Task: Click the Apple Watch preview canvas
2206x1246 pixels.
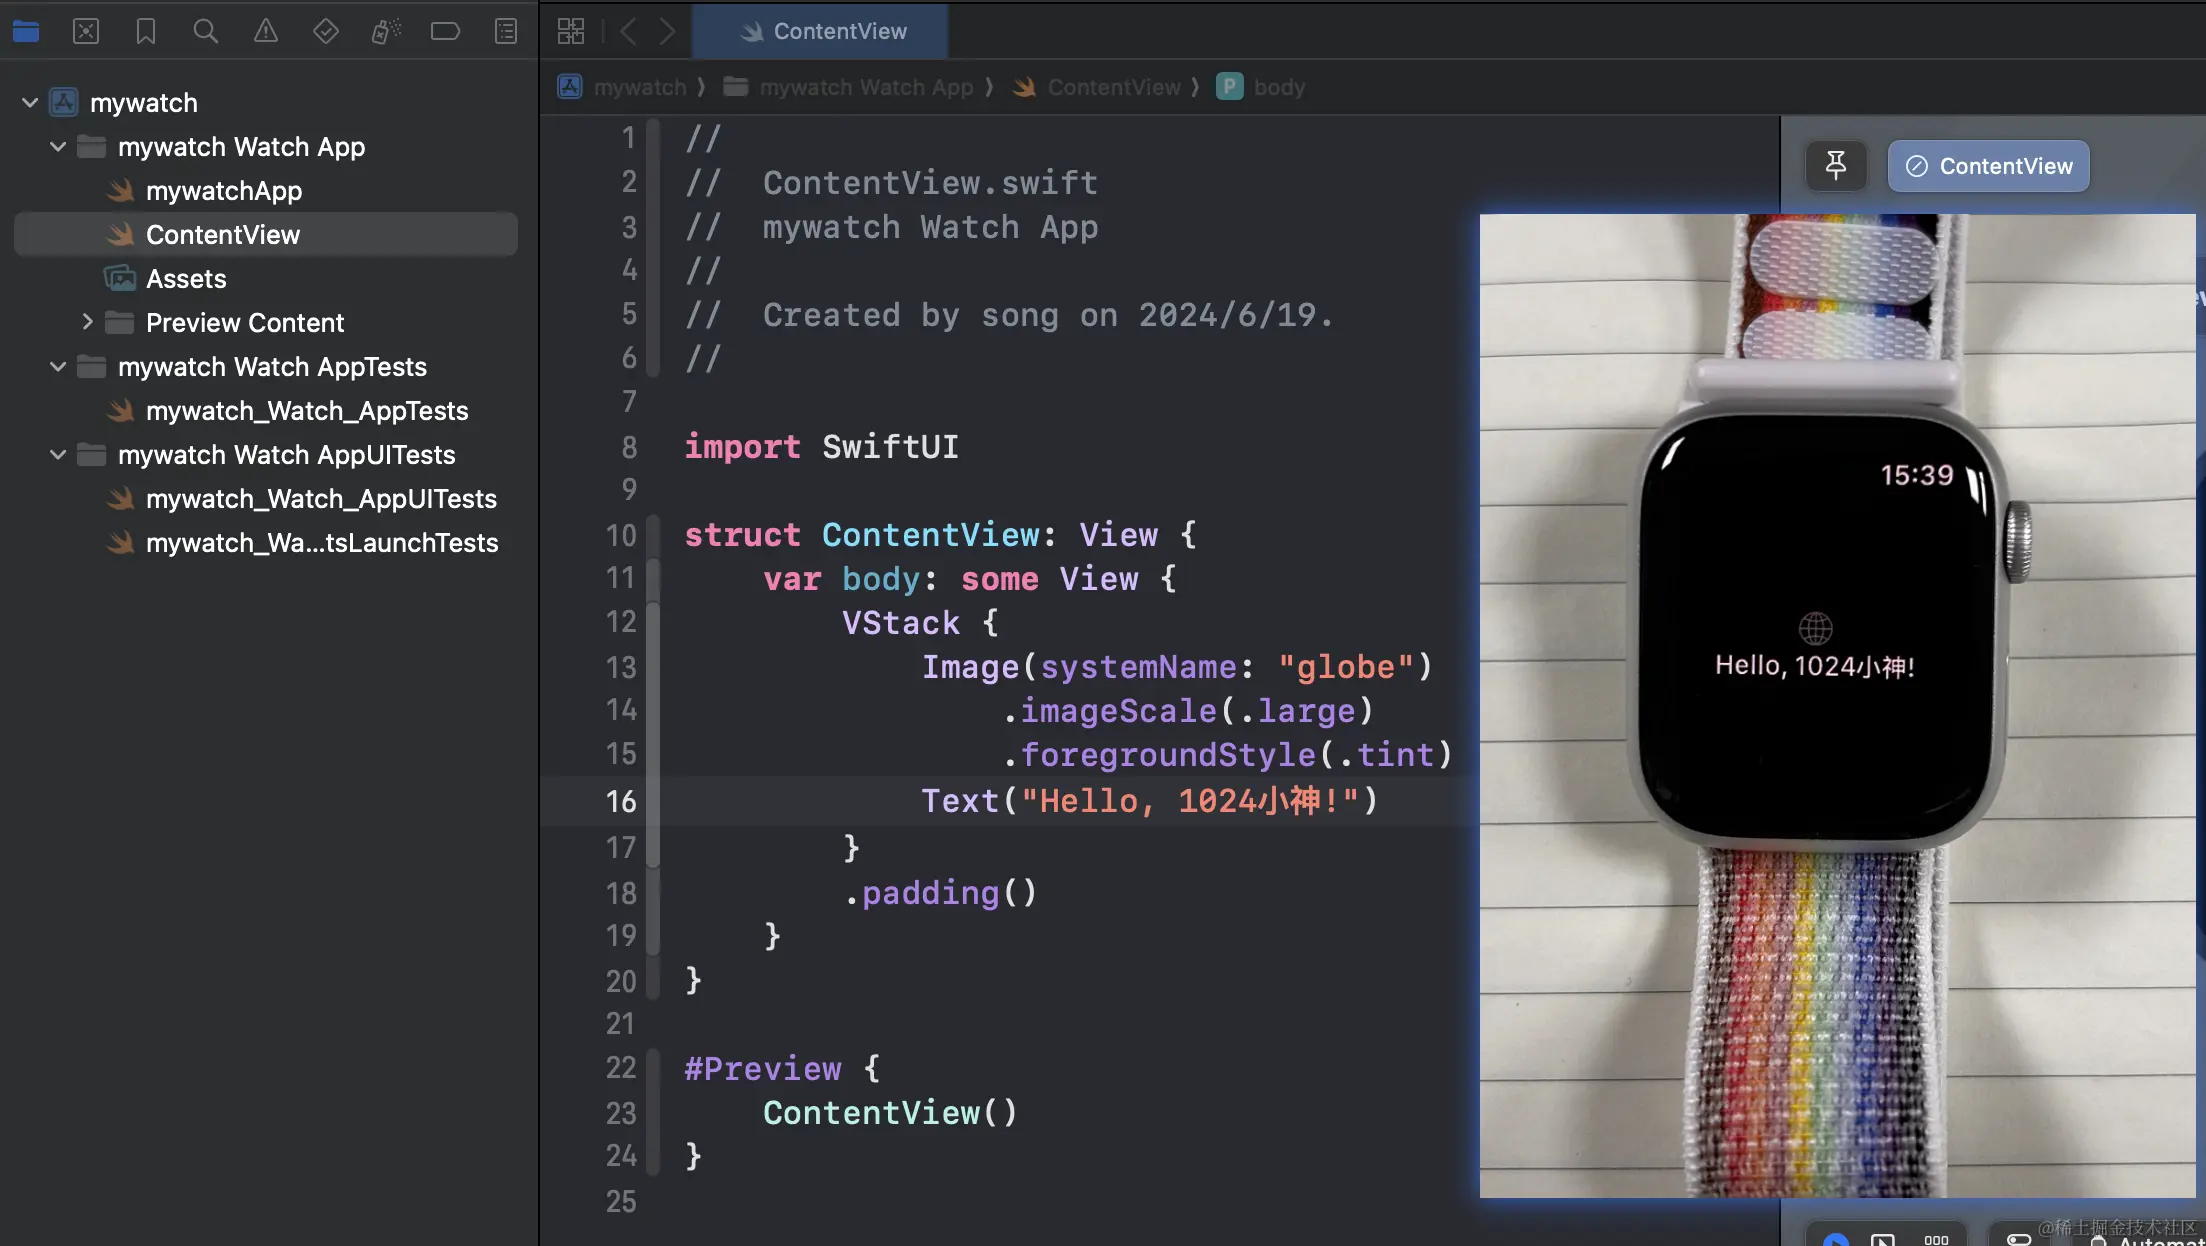Action: click(1836, 705)
